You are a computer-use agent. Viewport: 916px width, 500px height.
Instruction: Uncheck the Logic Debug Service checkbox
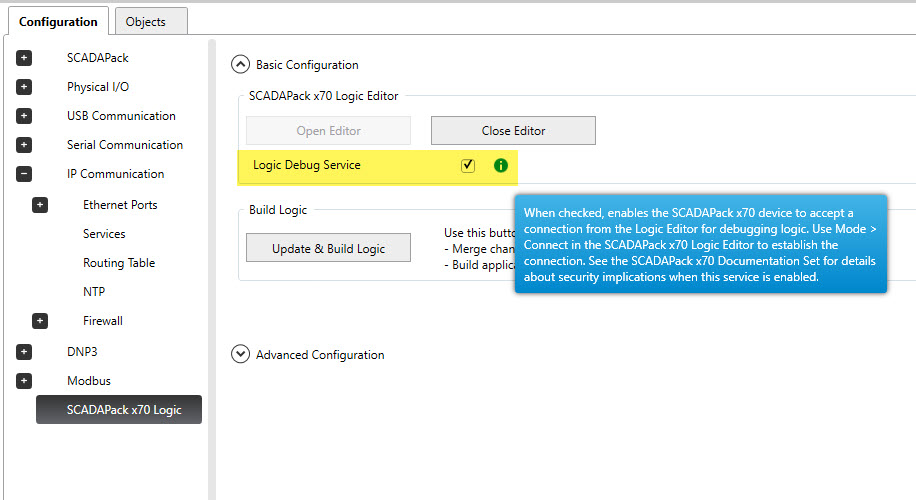coord(468,165)
